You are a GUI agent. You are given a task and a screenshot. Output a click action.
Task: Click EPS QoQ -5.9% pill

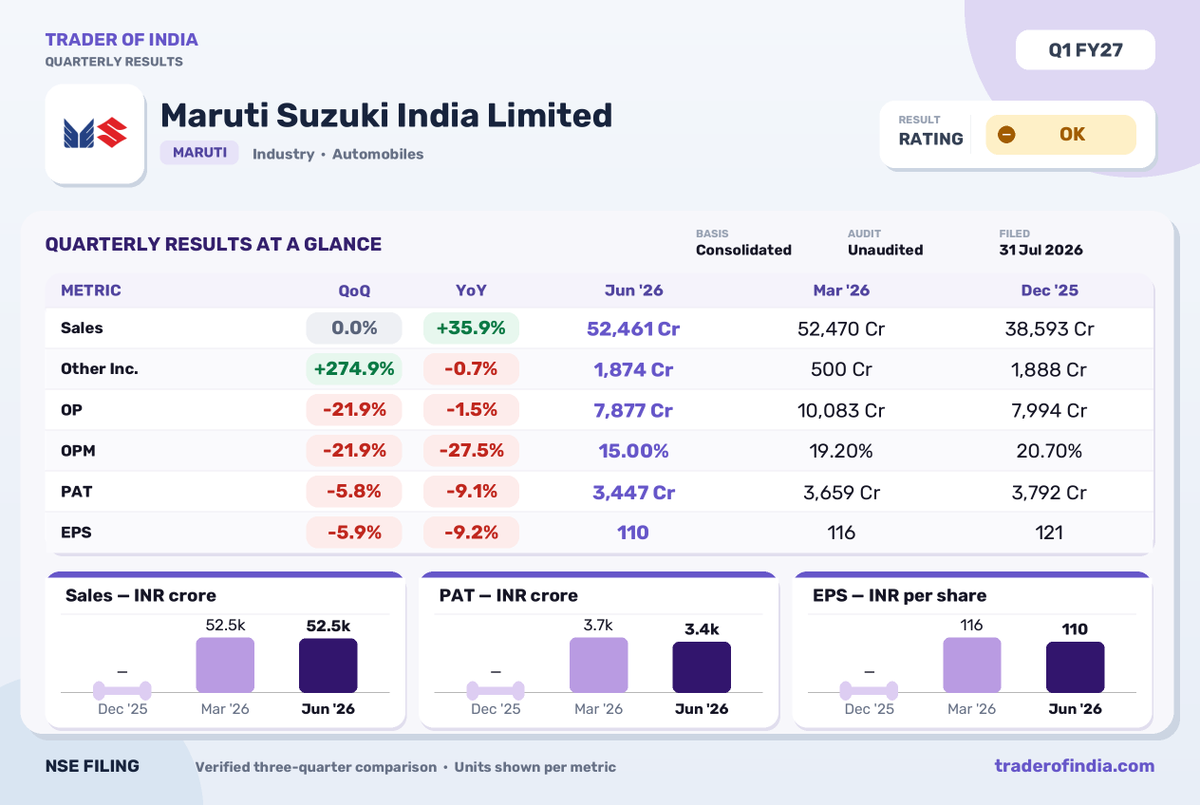pos(354,533)
